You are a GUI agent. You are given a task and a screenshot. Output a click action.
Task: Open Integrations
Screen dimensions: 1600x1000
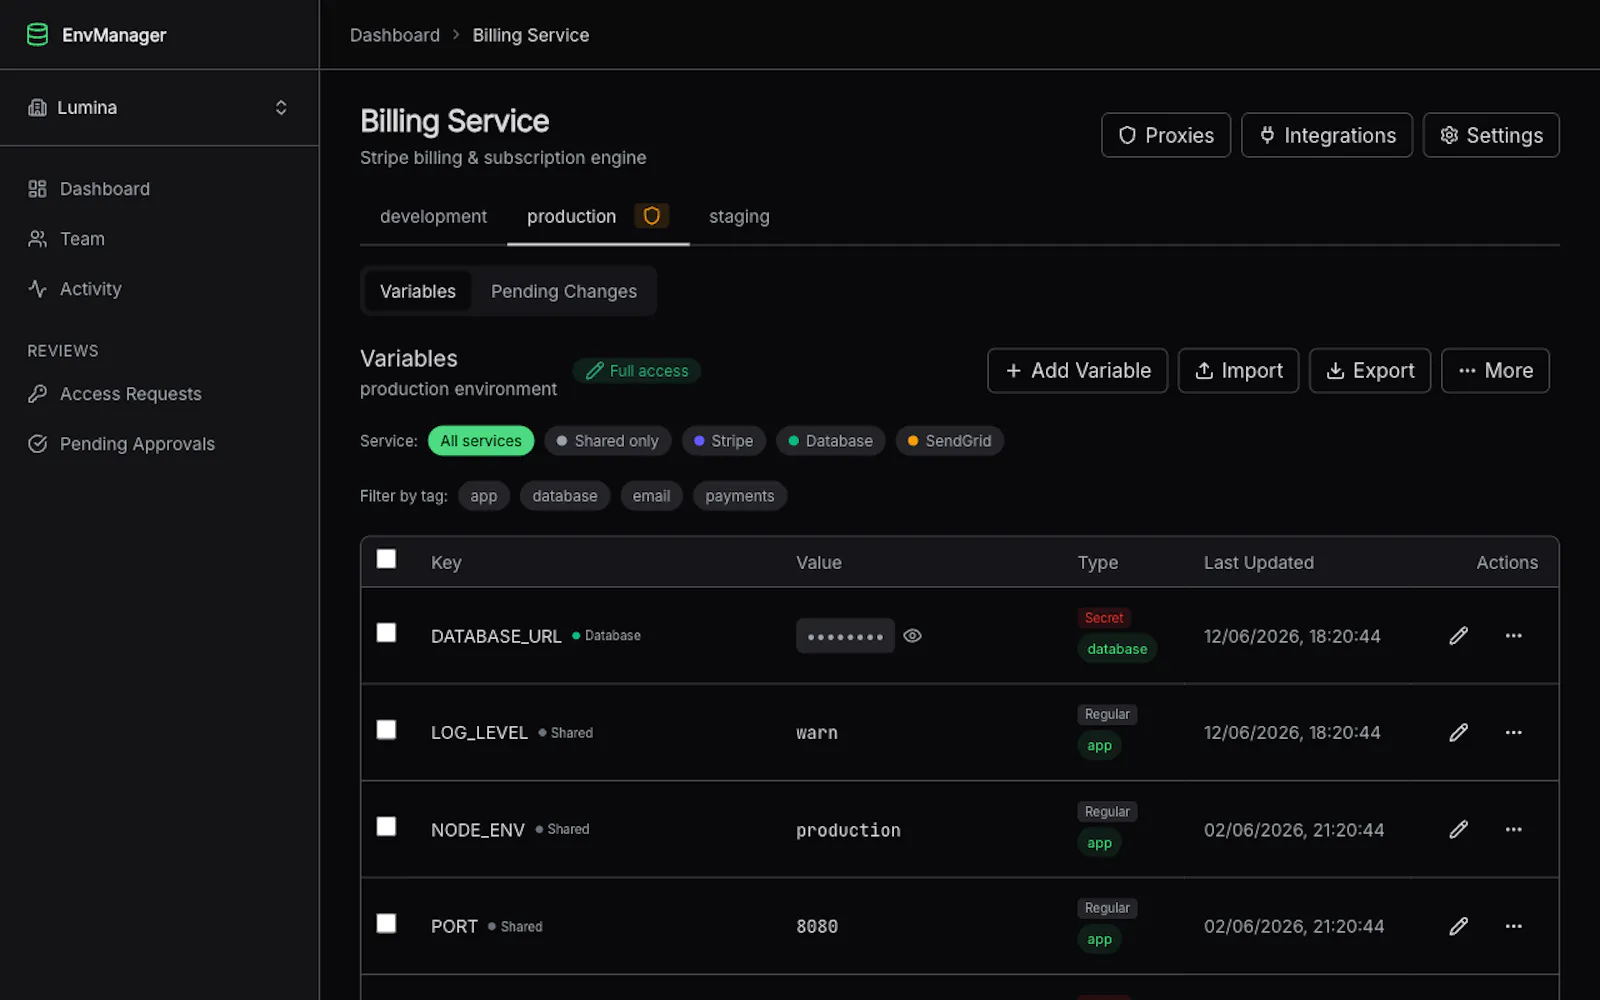(x=1327, y=135)
